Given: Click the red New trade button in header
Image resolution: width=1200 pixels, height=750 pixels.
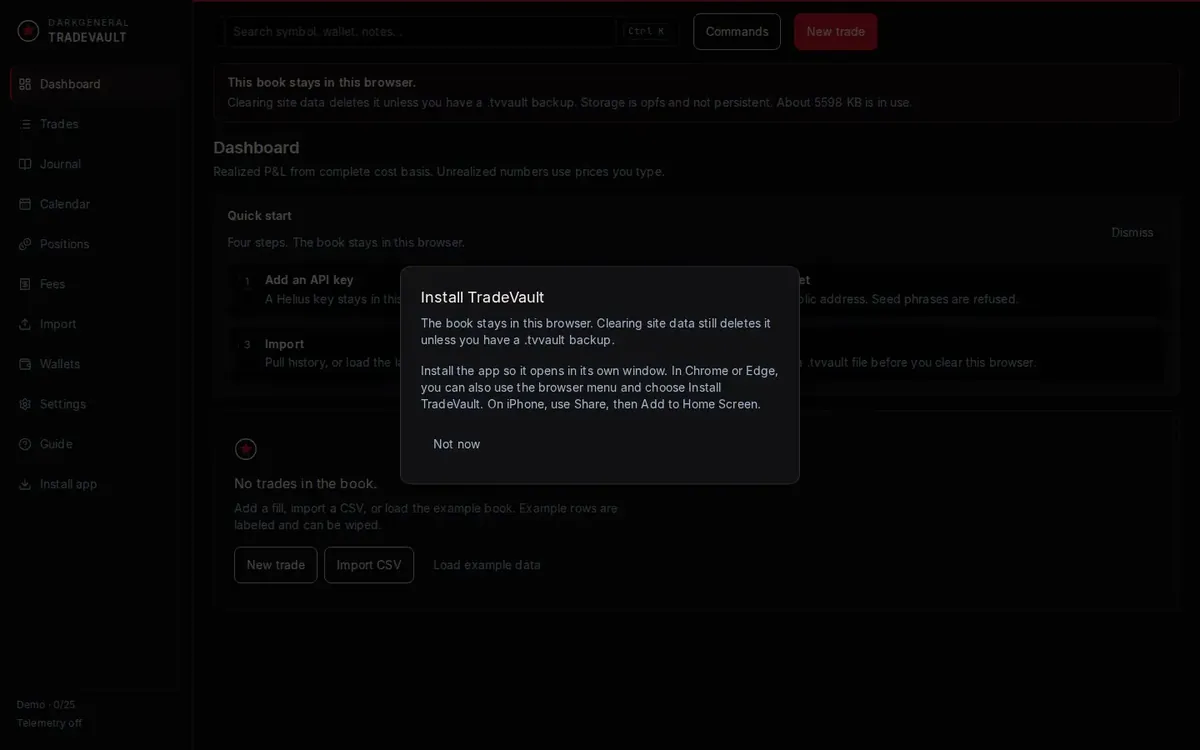Looking at the screenshot, I should pyautogui.click(x=836, y=31).
